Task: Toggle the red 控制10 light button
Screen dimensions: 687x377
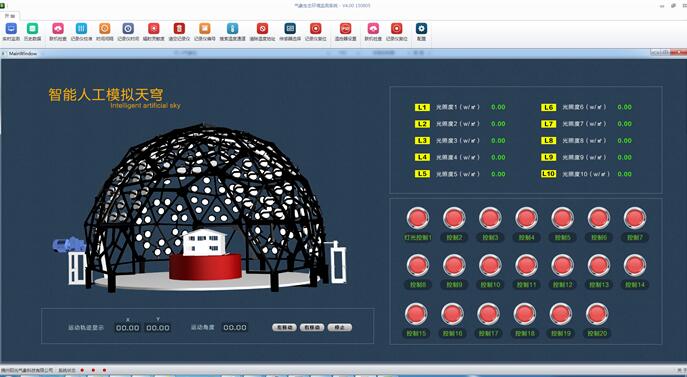Action: tap(490, 265)
